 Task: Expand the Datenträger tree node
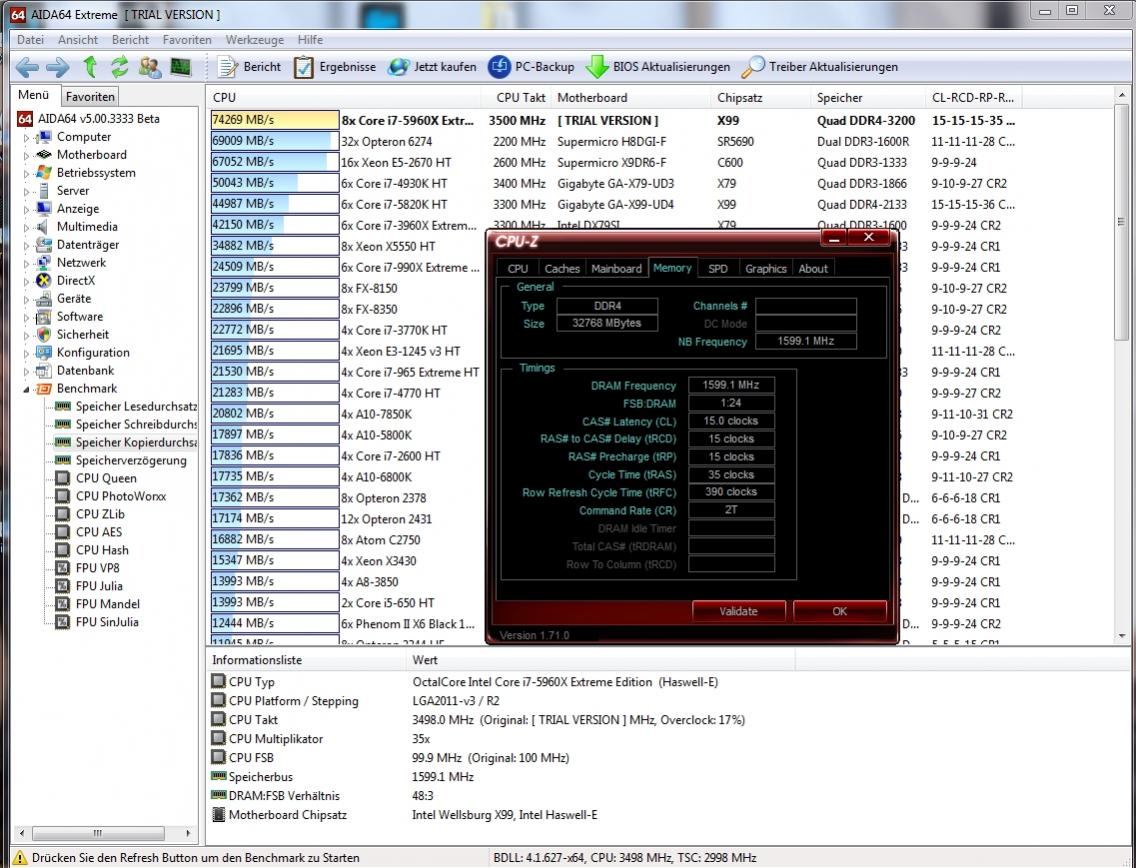coord(27,245)
